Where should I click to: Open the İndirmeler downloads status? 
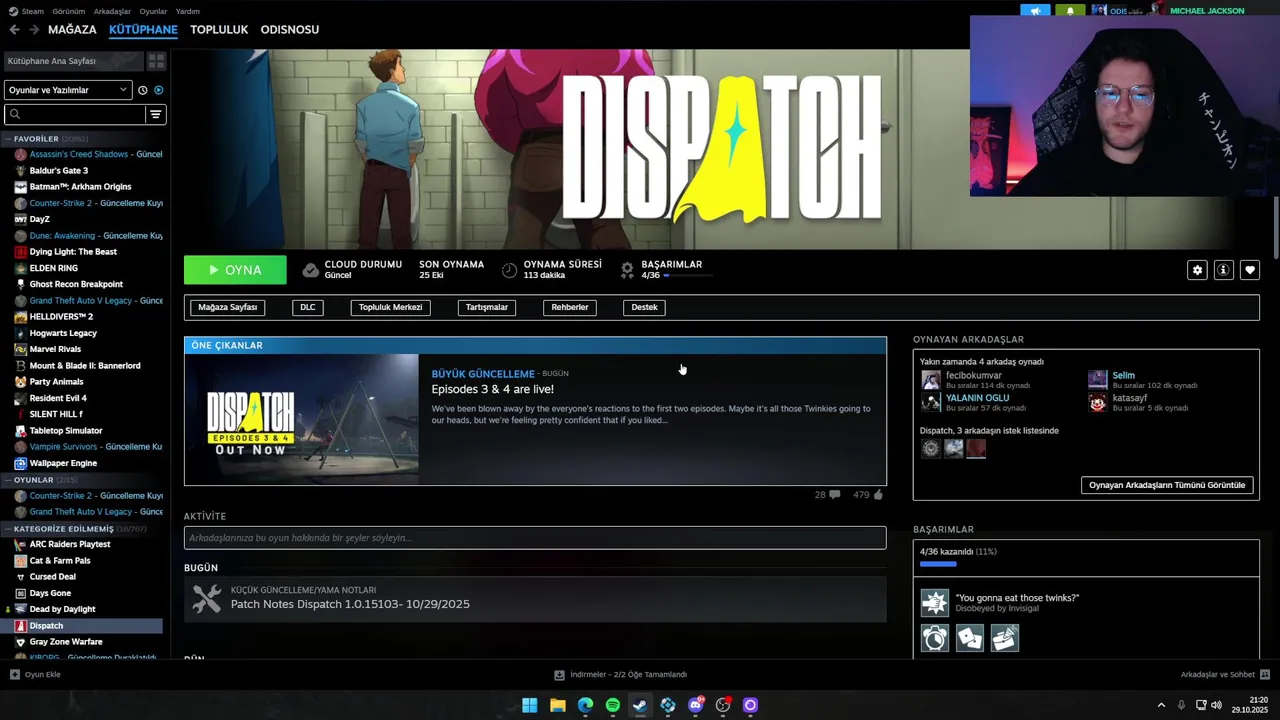[x=621, y=675]
